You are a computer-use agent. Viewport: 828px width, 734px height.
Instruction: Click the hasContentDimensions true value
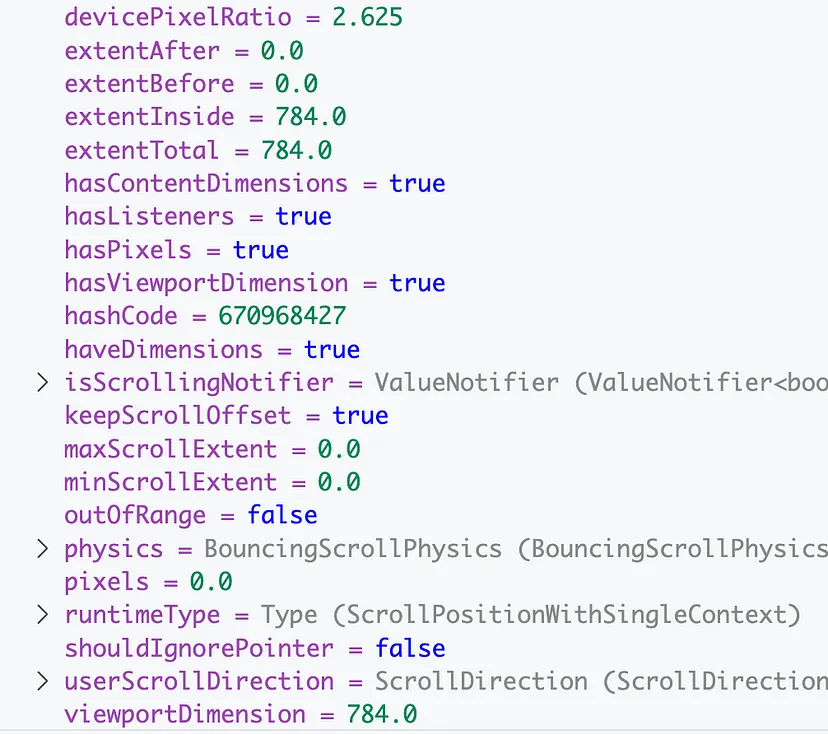[x=417, y=184]
